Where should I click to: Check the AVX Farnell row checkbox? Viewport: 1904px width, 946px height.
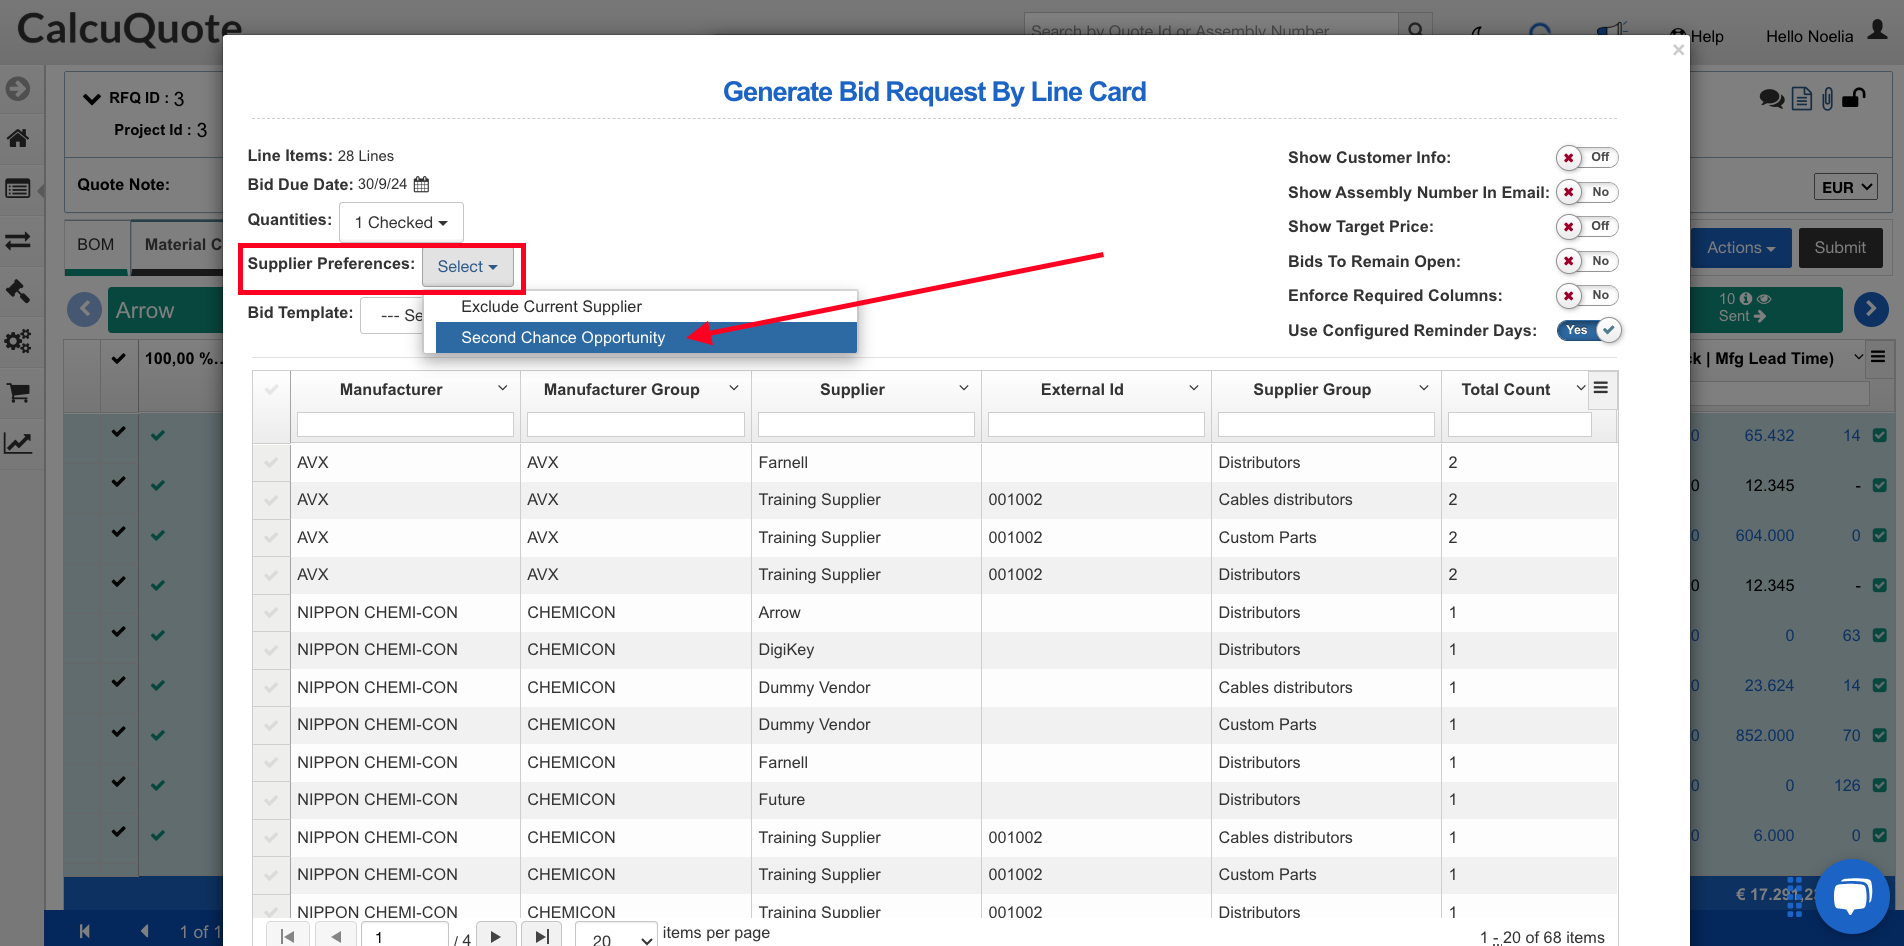(x=271, y=462)
